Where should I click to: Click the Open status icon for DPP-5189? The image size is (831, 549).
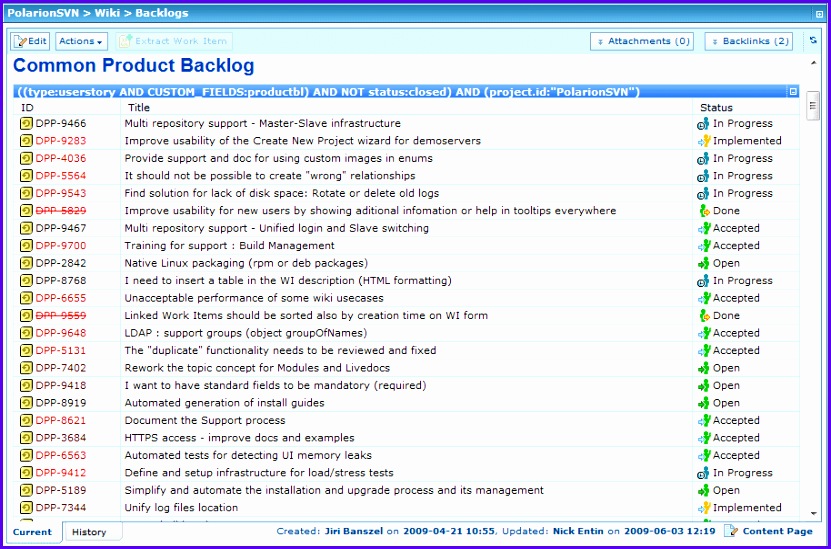pos(703,491)
